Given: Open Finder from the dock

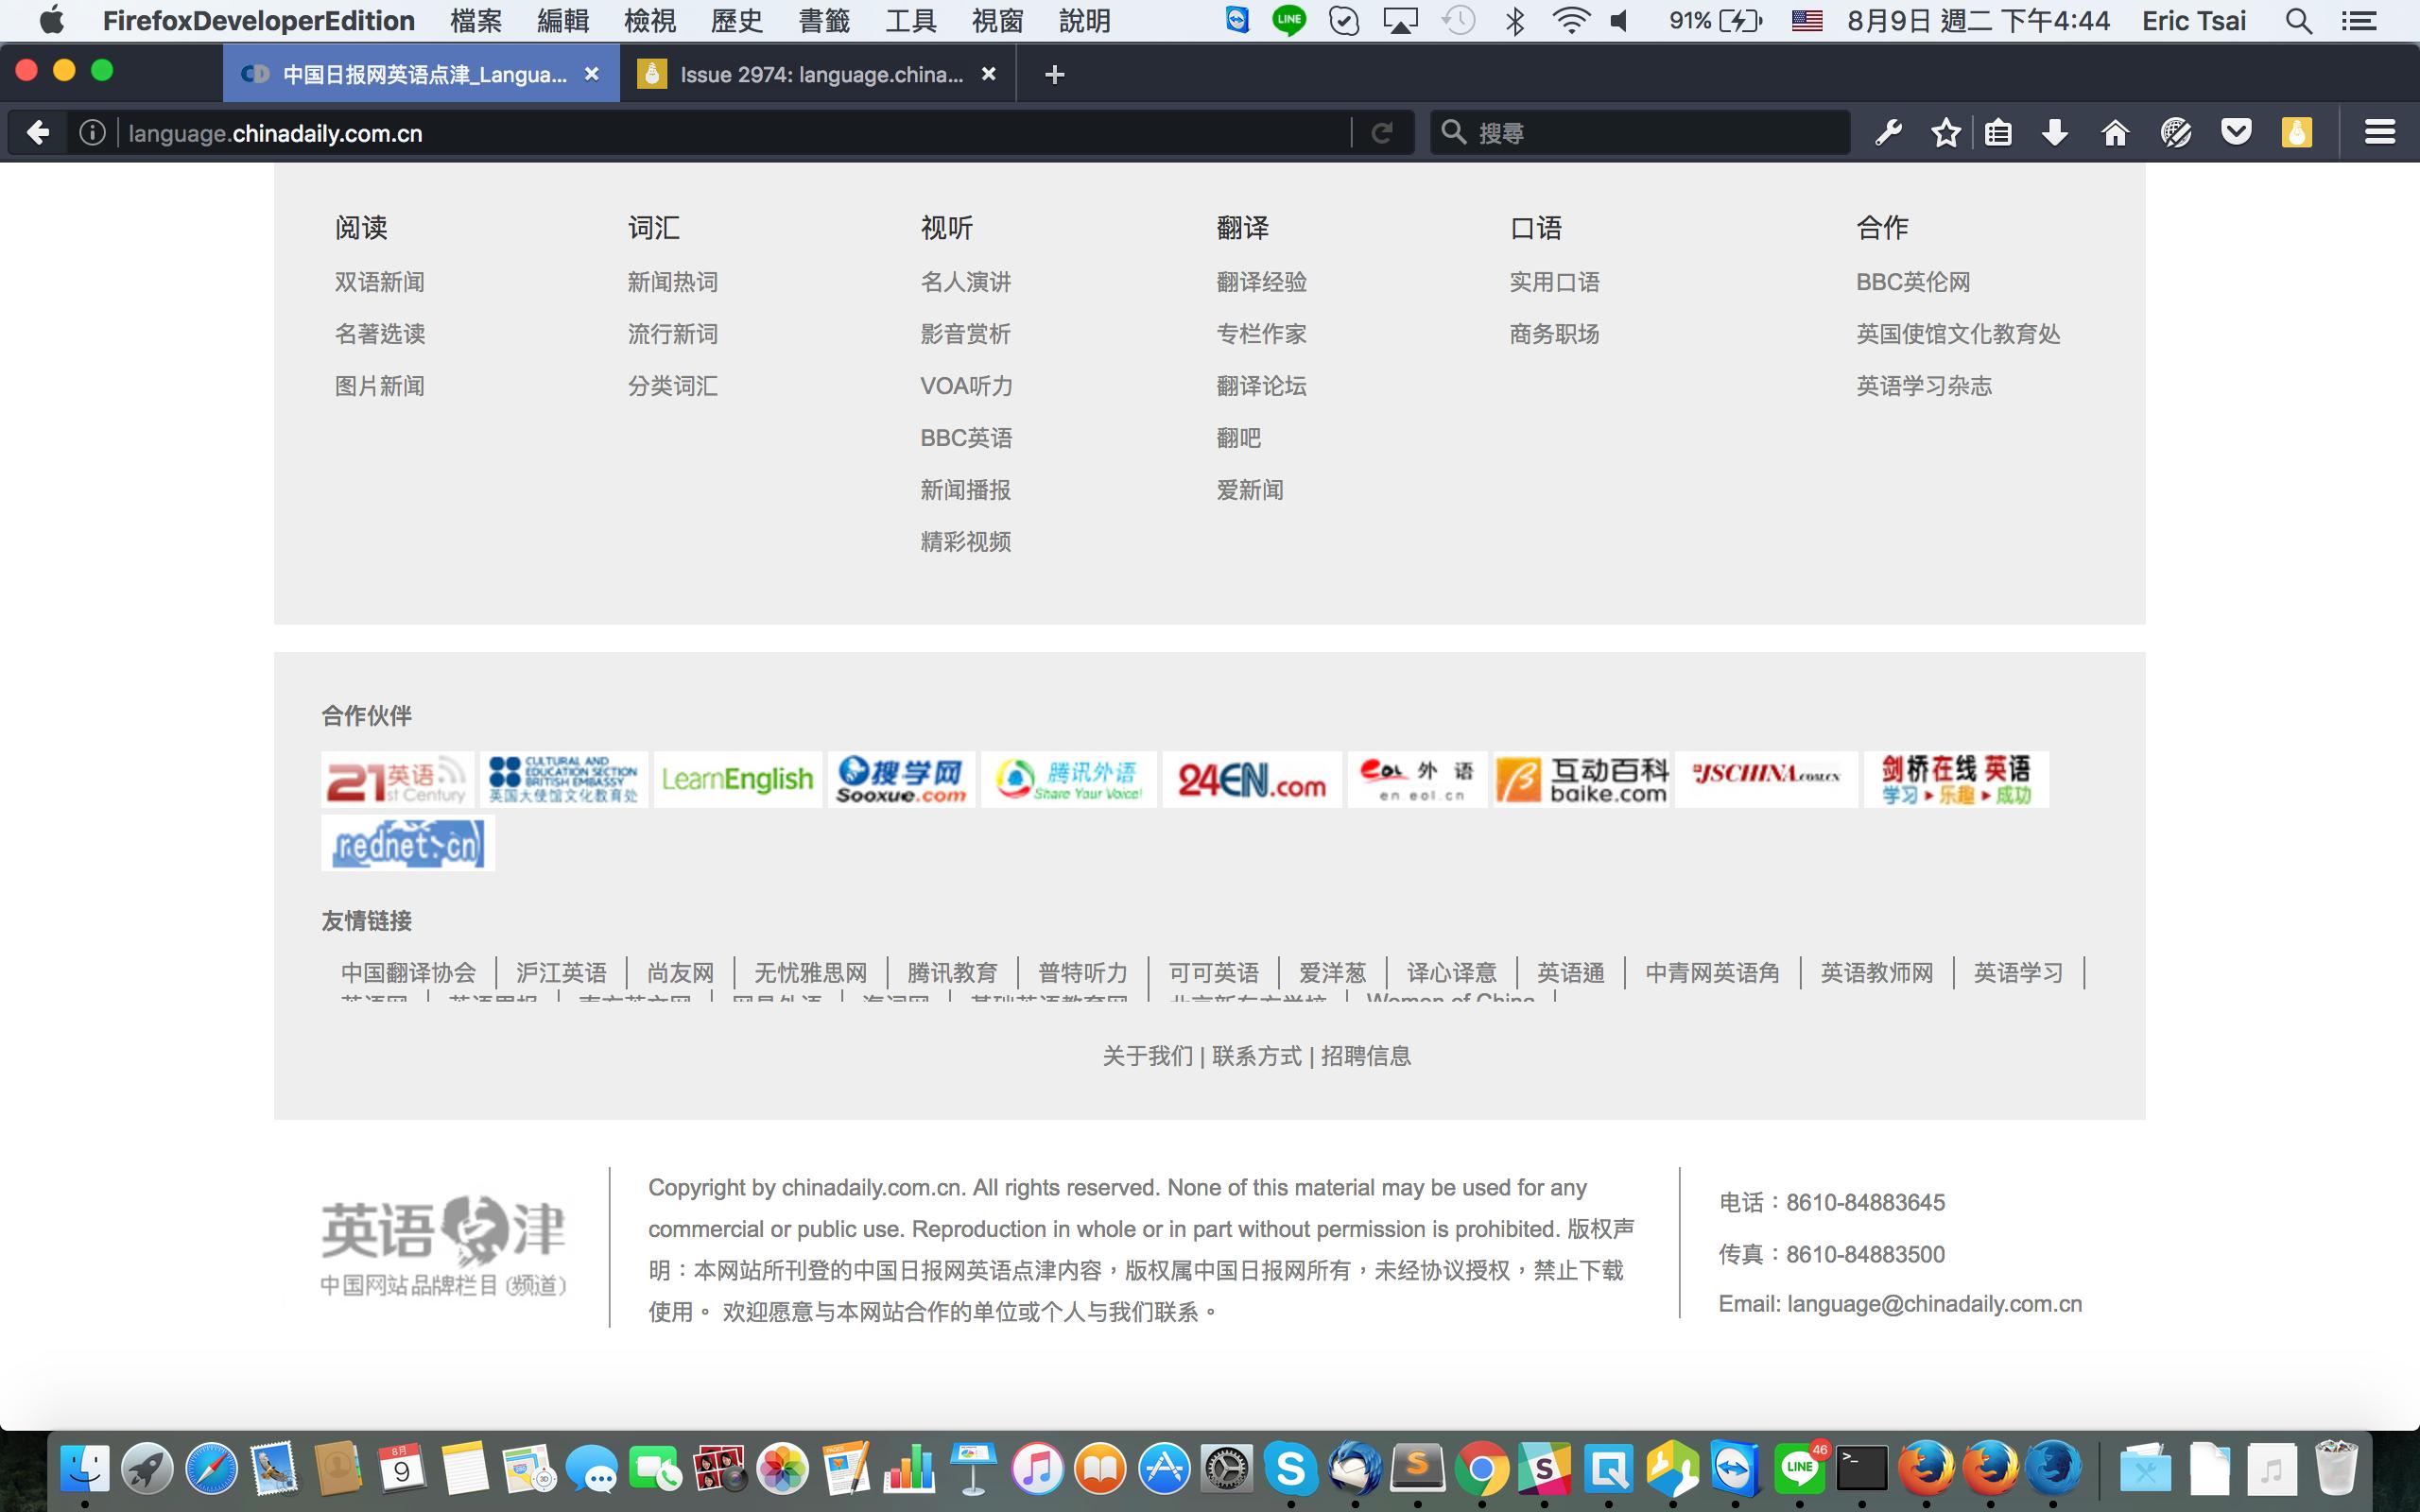Looking at the screenshot, I should (x=85, y=1469).
